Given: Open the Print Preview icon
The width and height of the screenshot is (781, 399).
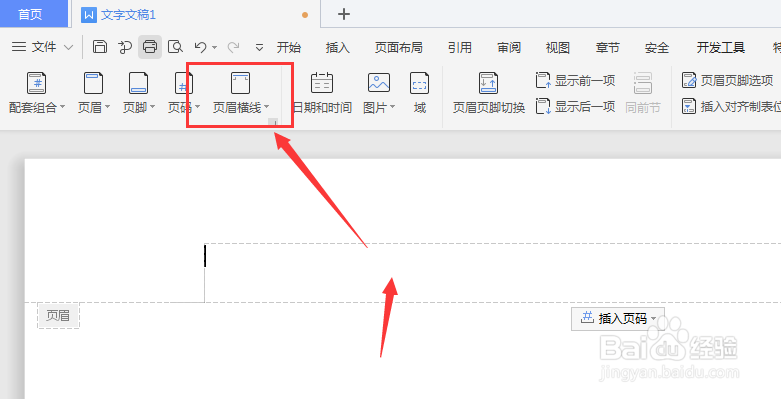Looking at the screenshot, I should [175, 47].
